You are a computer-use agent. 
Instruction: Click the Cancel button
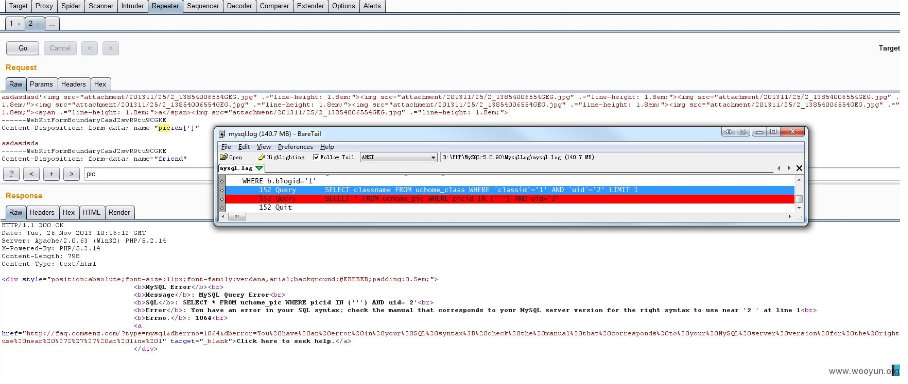(60, 48)
